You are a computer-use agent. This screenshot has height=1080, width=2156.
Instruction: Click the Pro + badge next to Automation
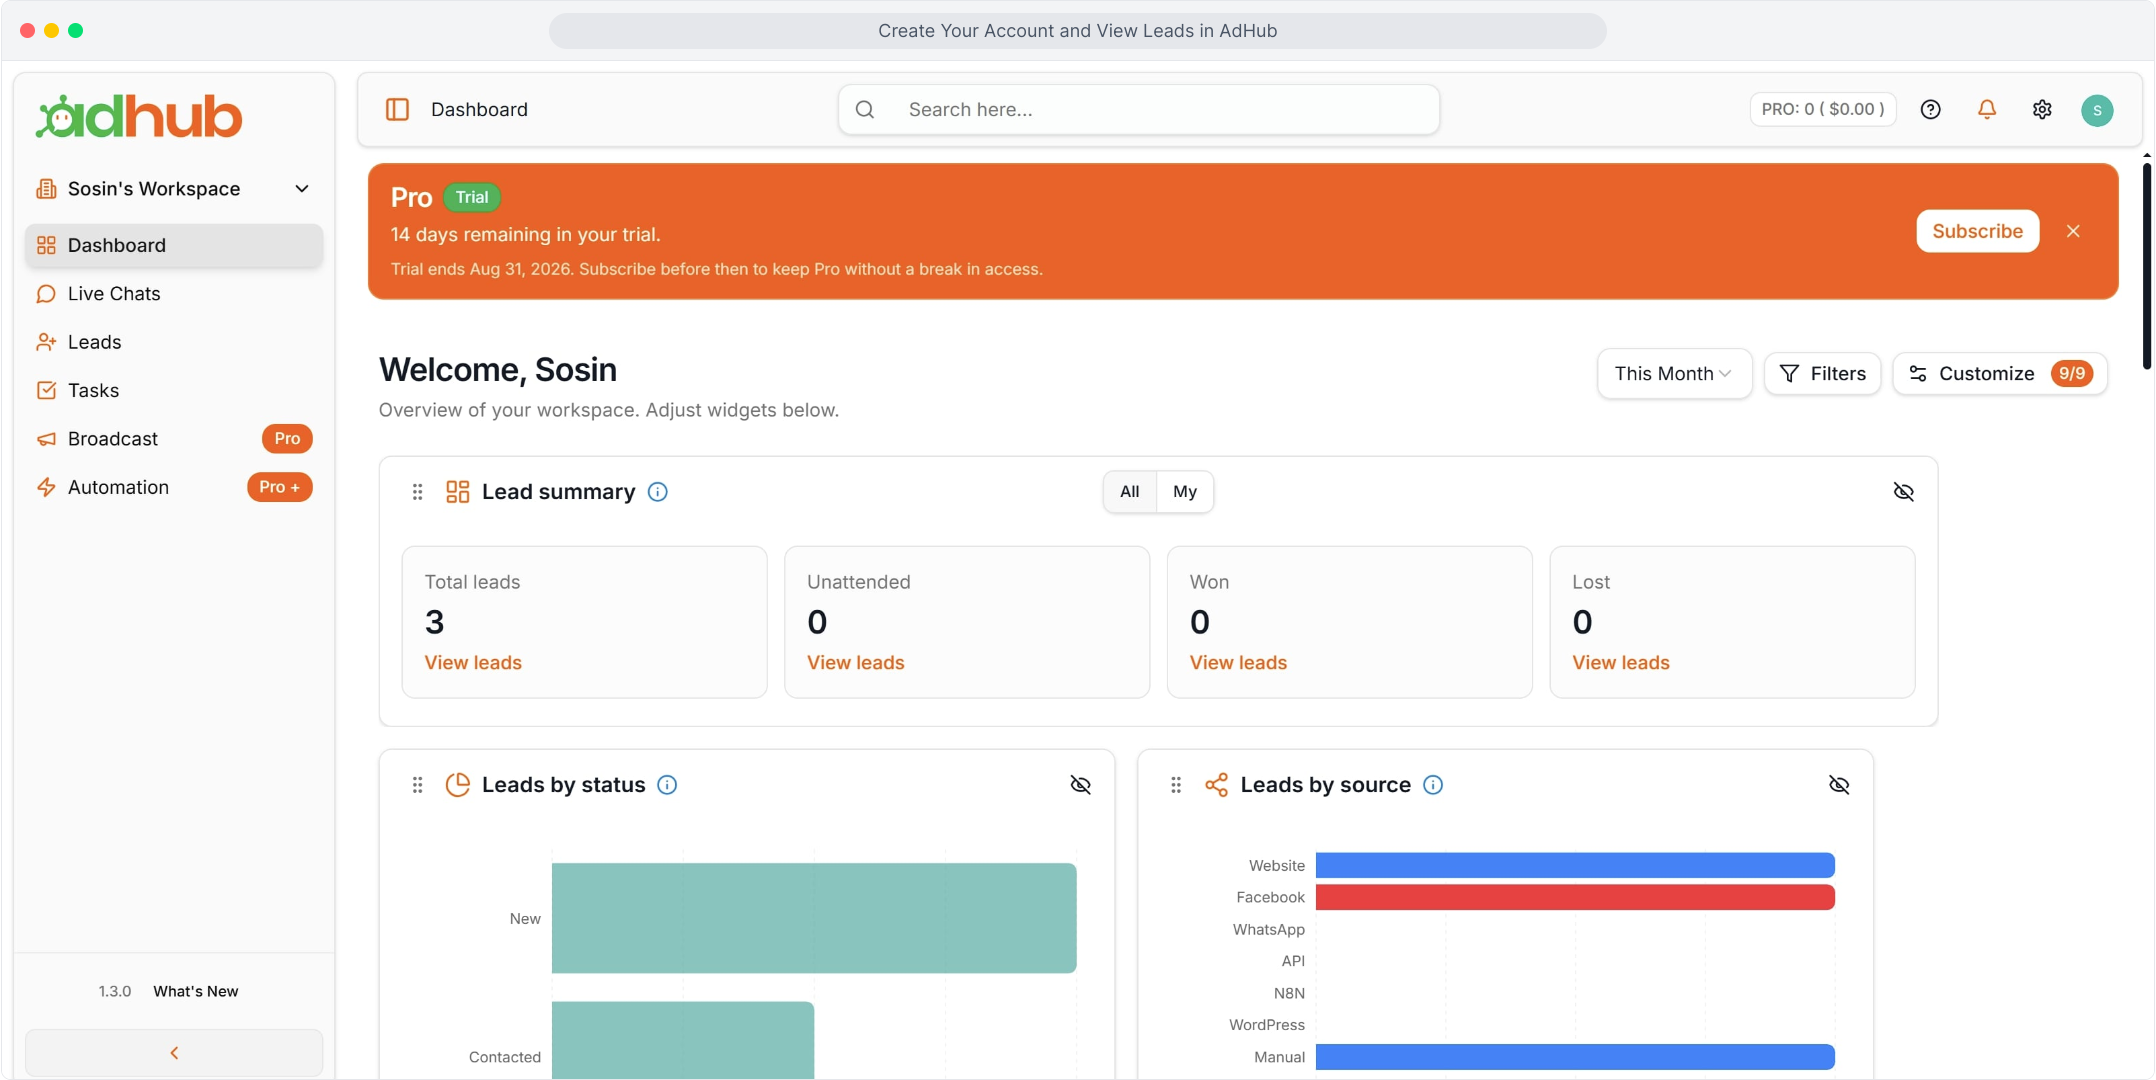pos(279,487)
